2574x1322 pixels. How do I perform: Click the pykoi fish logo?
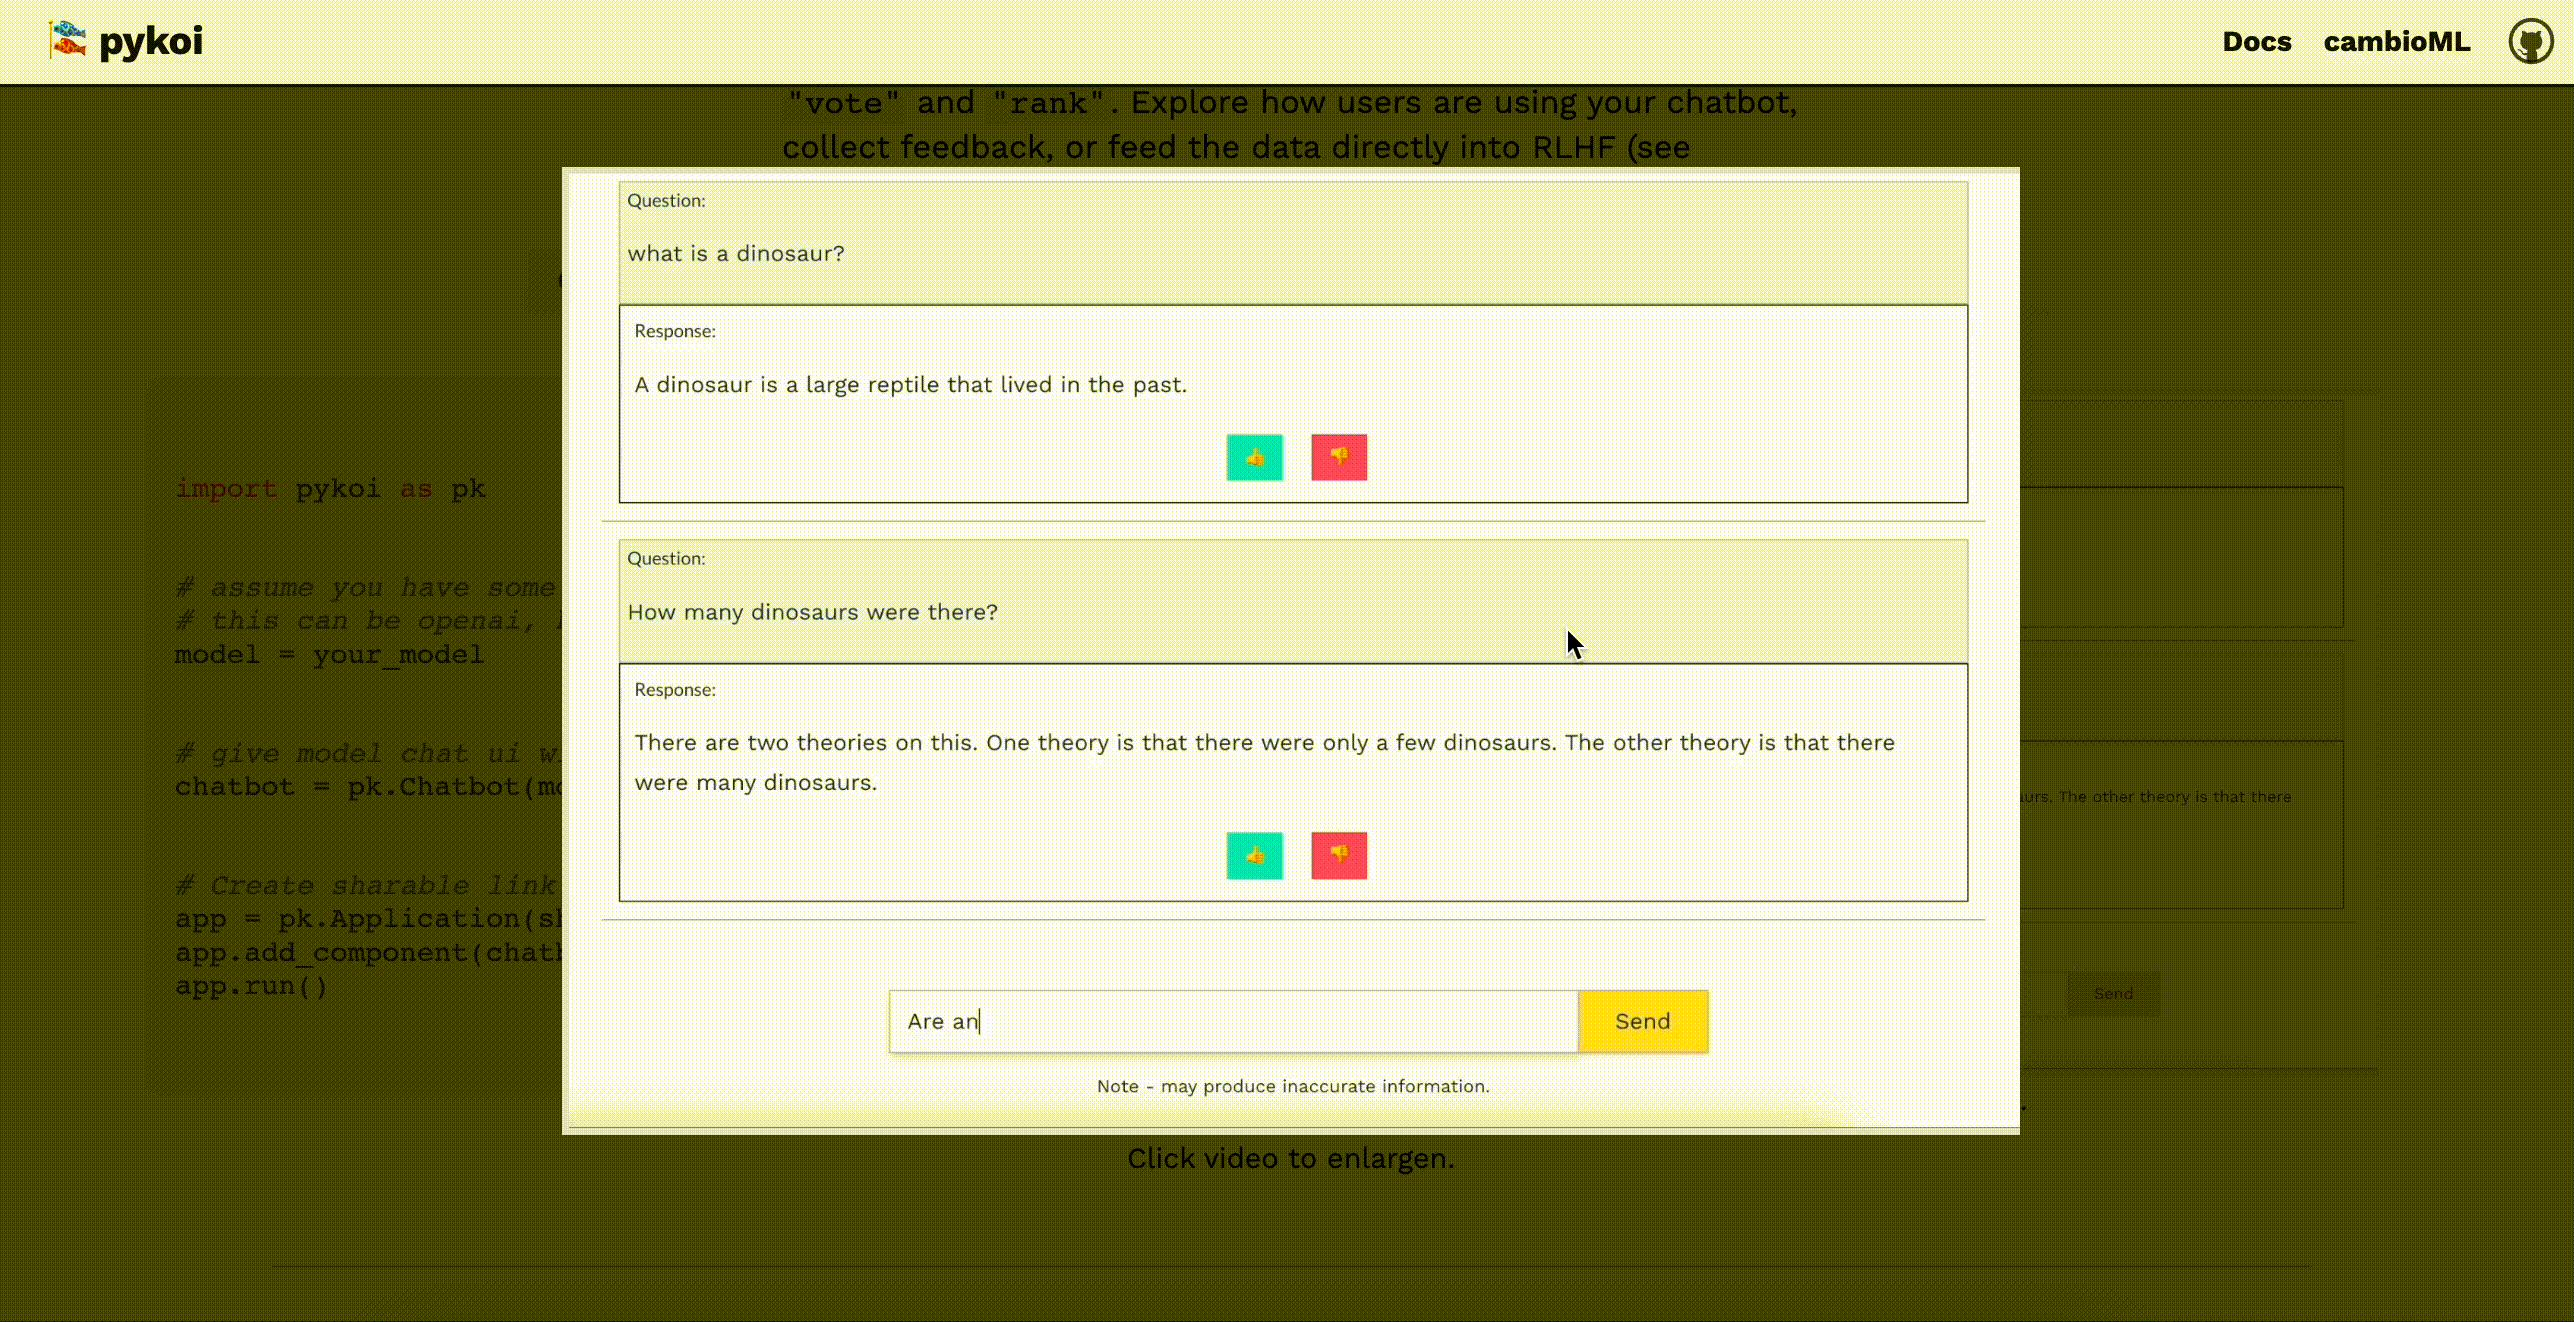click(67, 40)
